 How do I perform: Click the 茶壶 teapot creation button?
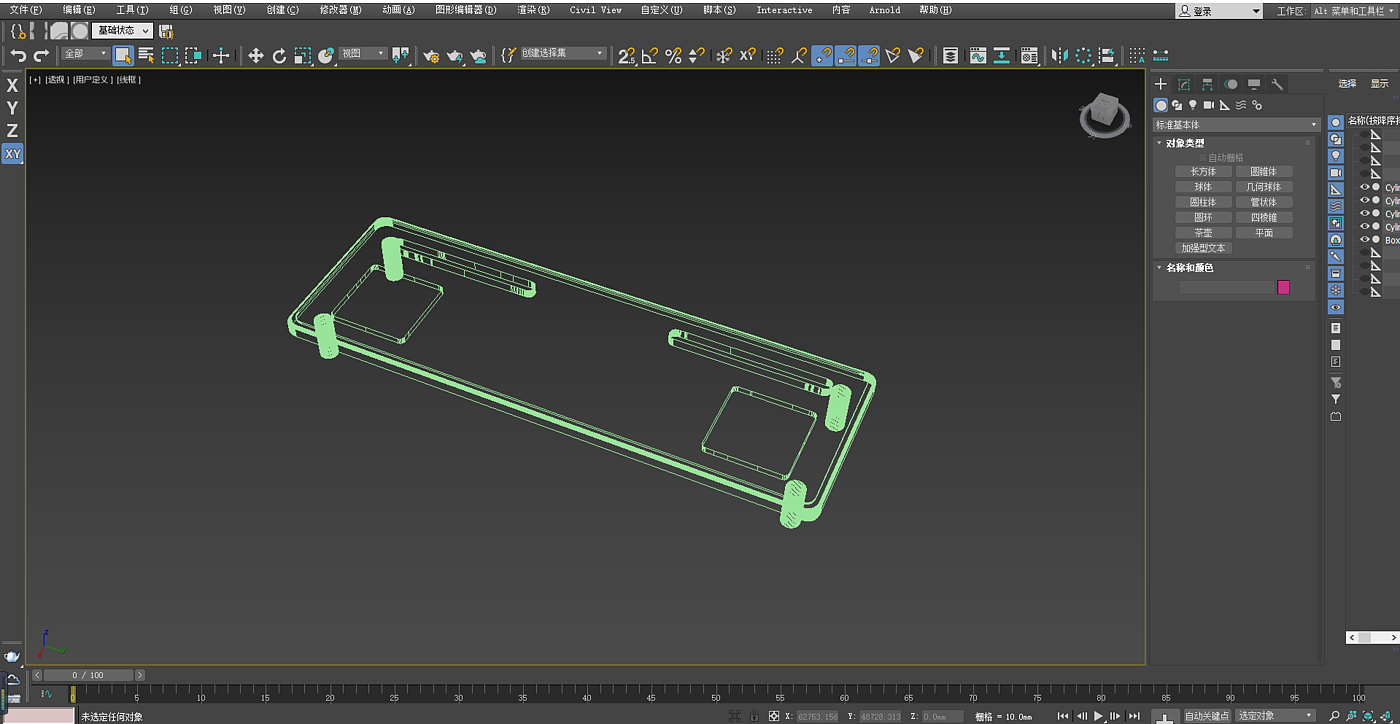coord(1203,233)
